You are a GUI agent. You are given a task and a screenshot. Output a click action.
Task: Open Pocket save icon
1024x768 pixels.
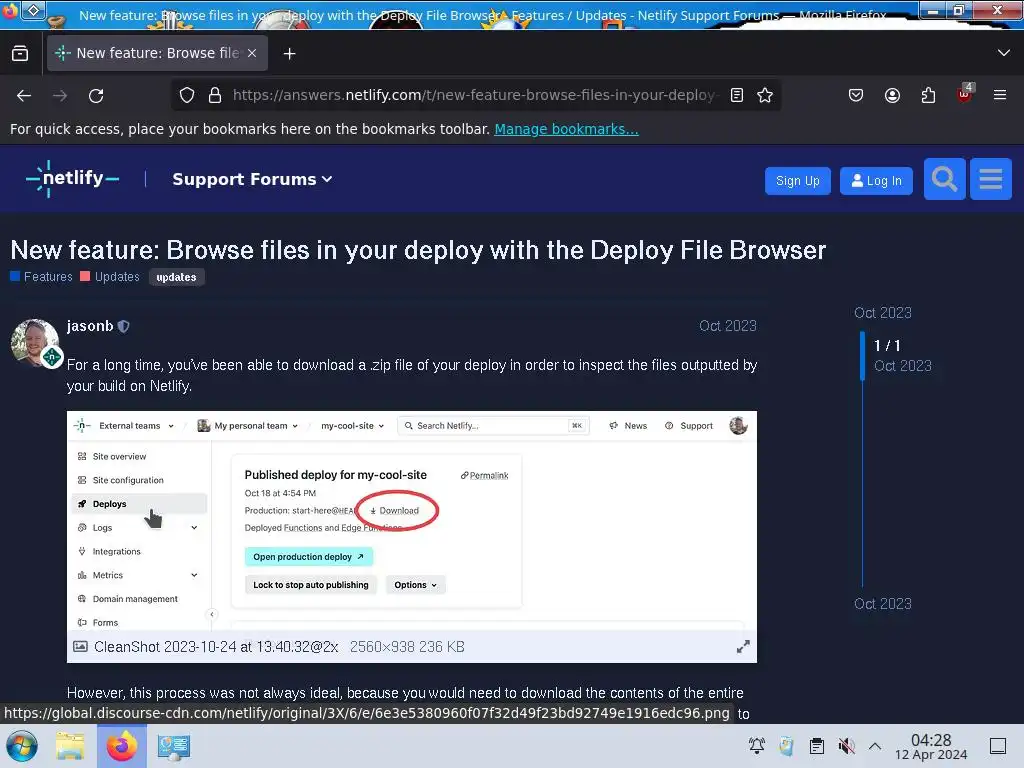tap(856, 95)
